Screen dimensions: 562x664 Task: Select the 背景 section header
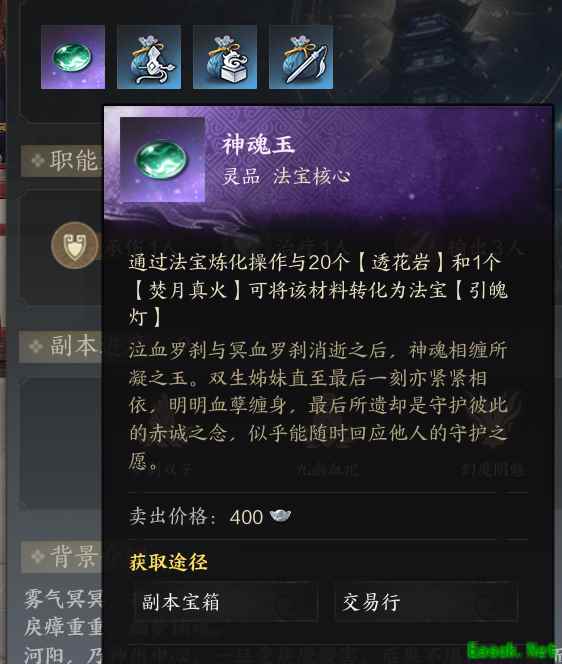click(62, 556)
